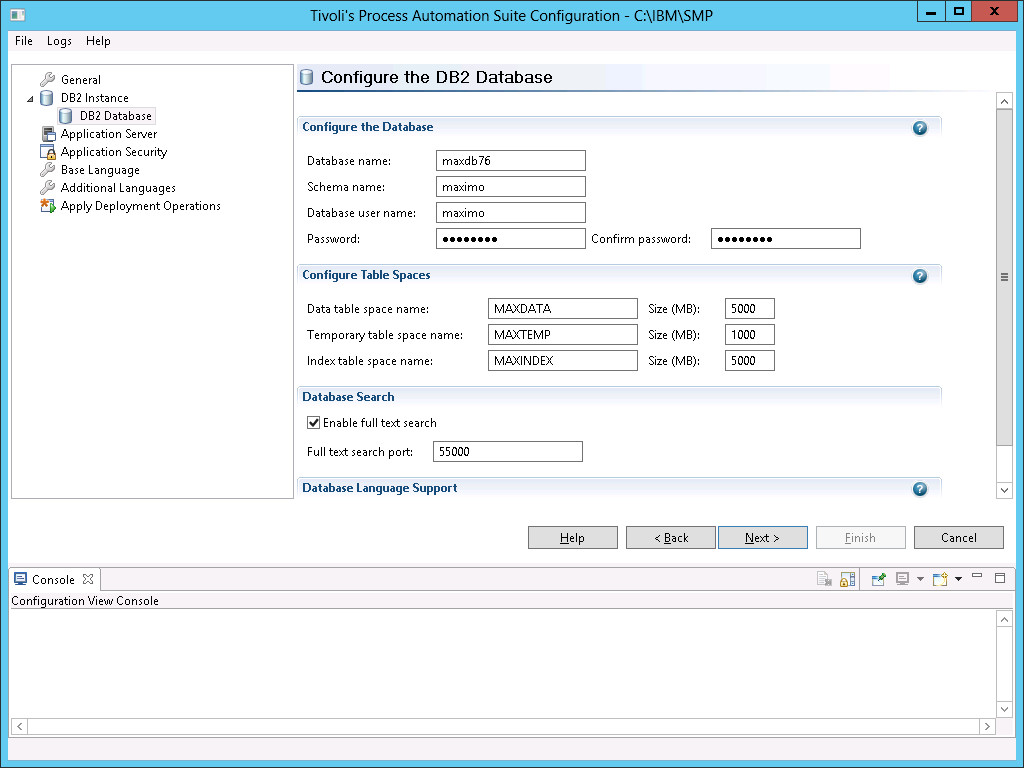The width and height of the screenshot is (1024, 768).
Task: Open help for Configure Table Spaces section
Action: click(919, 275)
